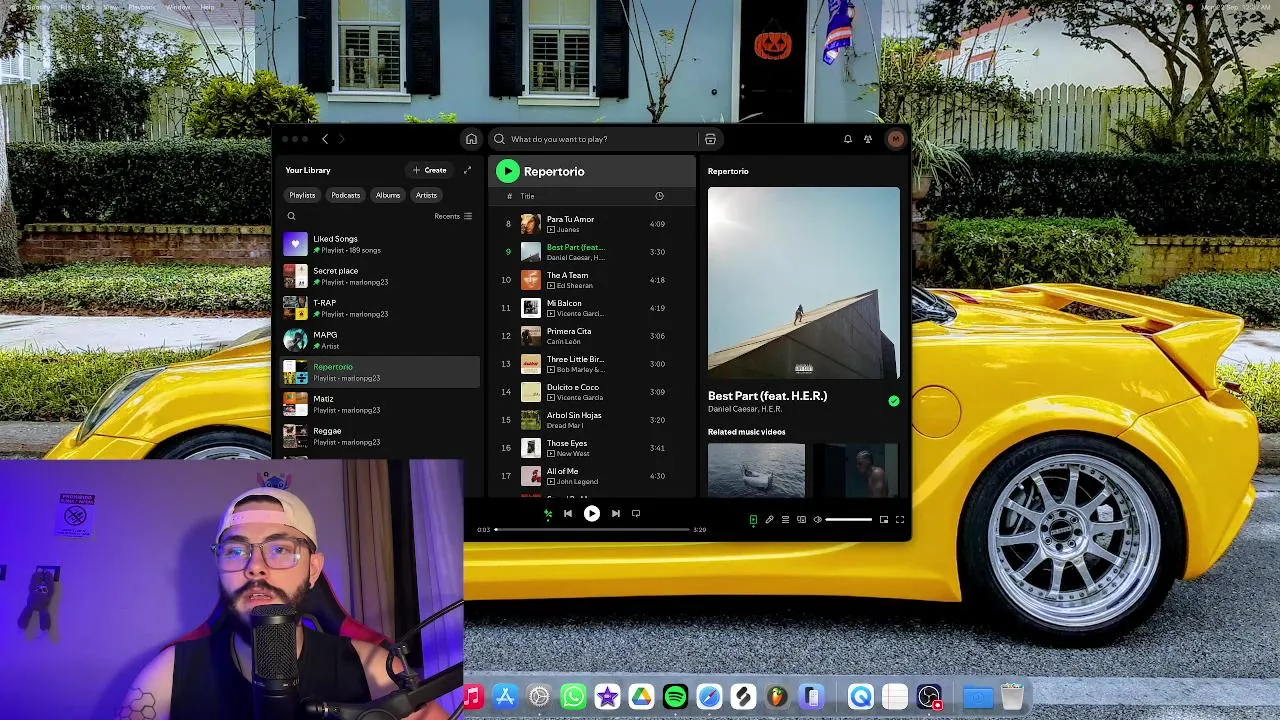Open WhatsApp from the Dock
The height and width of the screenshot is (720, 1280).
click(573, 696)
